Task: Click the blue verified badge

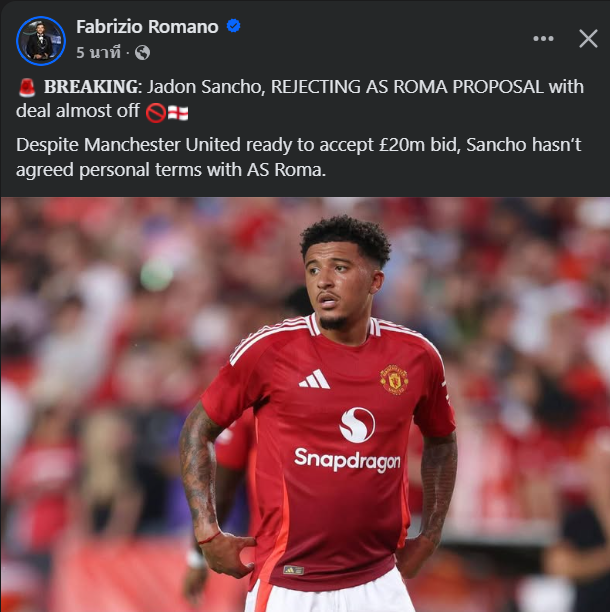Action: [x=233, y=26]
